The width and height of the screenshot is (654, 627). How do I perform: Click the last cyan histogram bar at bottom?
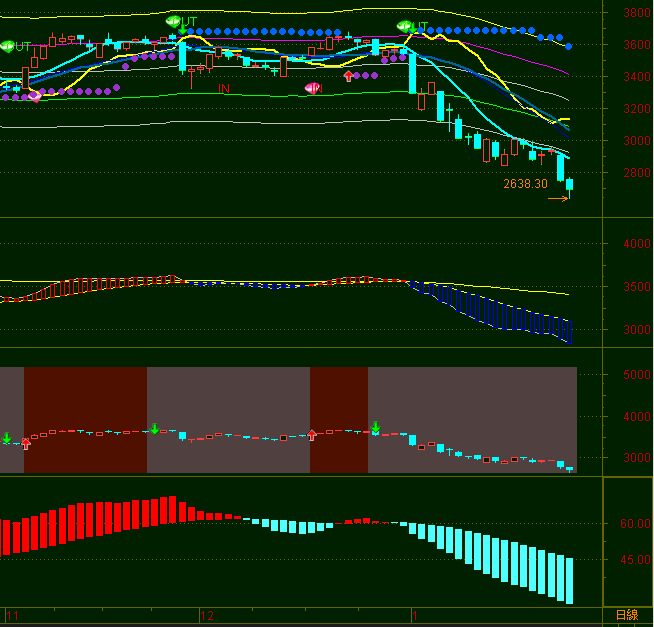pyautogui.click(x=569, y=581)
